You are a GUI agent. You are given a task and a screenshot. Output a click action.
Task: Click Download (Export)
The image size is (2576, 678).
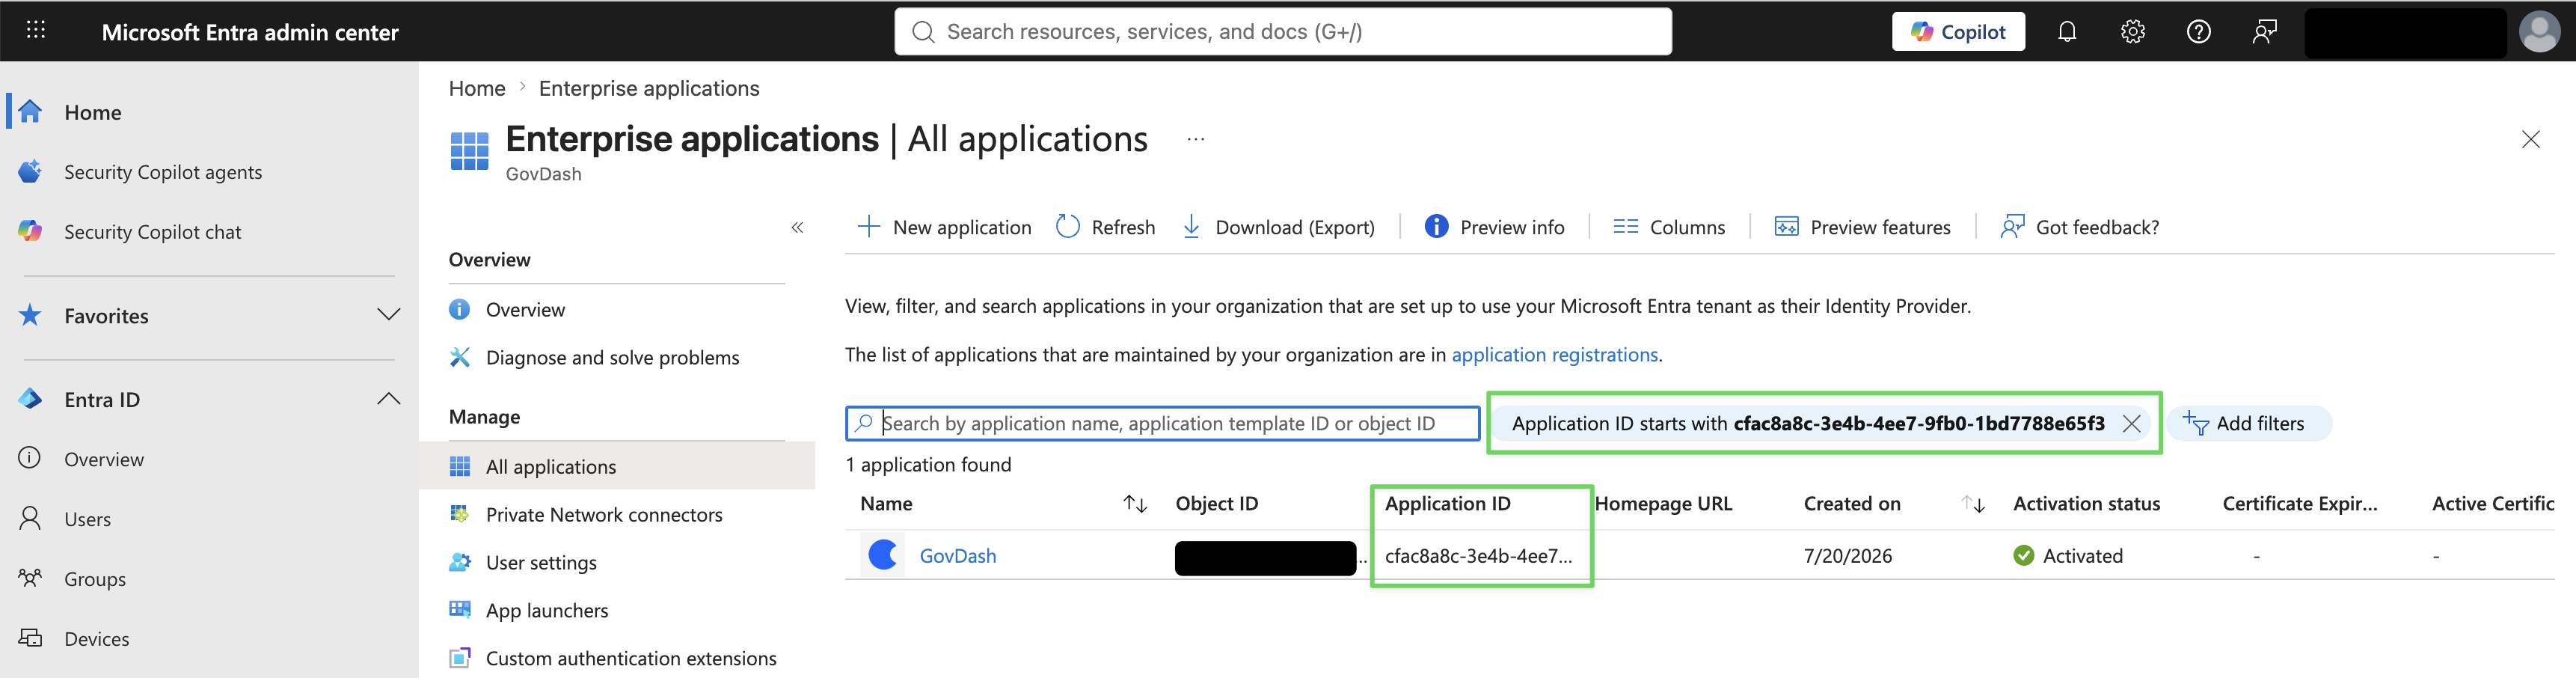tap(1278, 227)
